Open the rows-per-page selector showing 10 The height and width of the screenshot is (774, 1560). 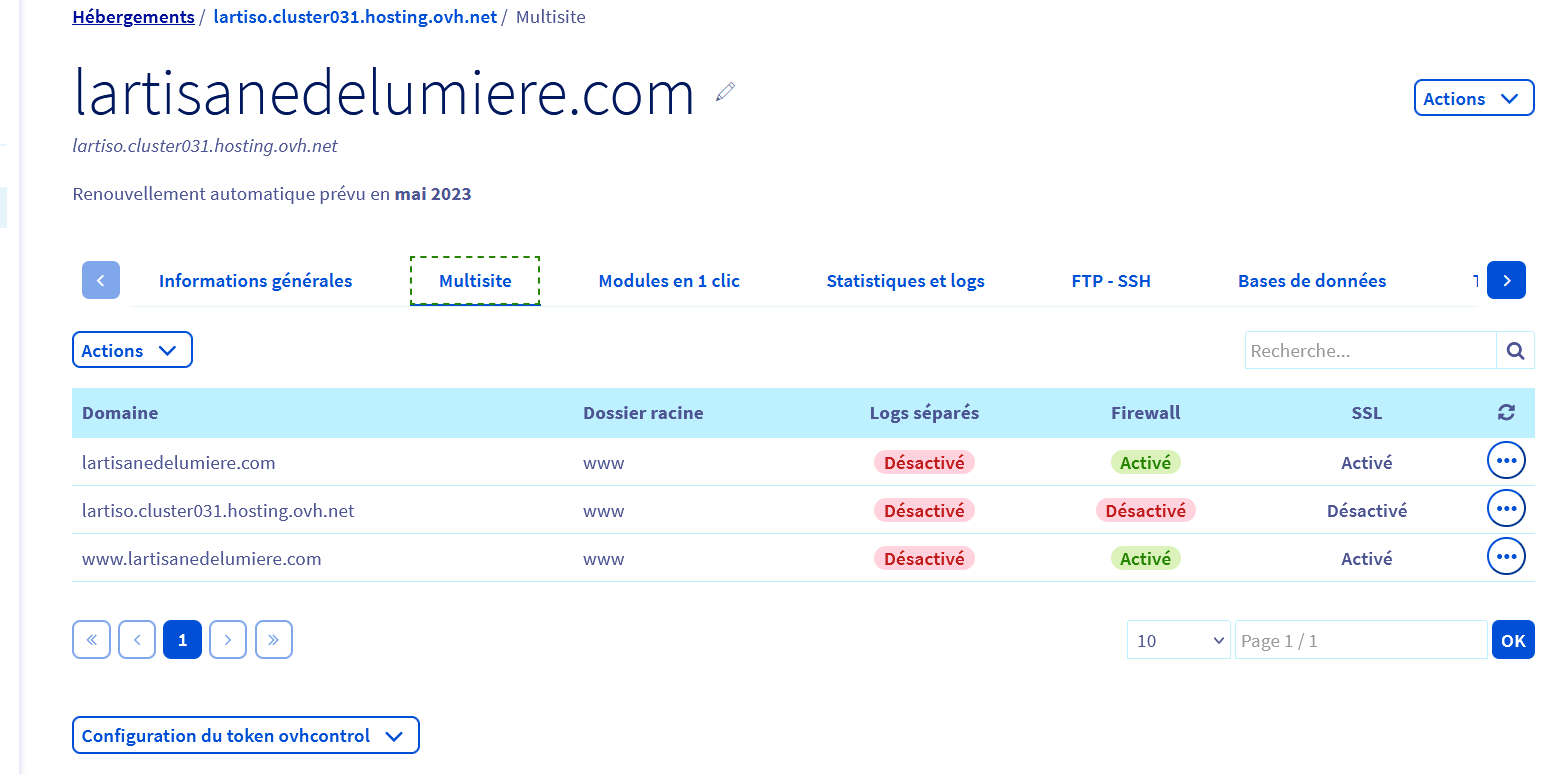pyautogui.click(x=1180, y=641)
